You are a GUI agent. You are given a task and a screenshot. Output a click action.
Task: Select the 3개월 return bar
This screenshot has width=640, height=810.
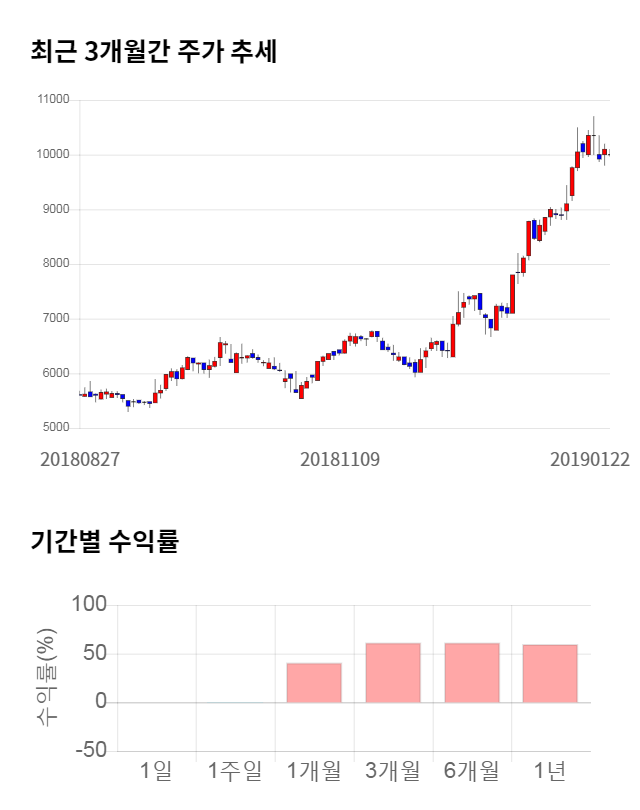(393, 672)
